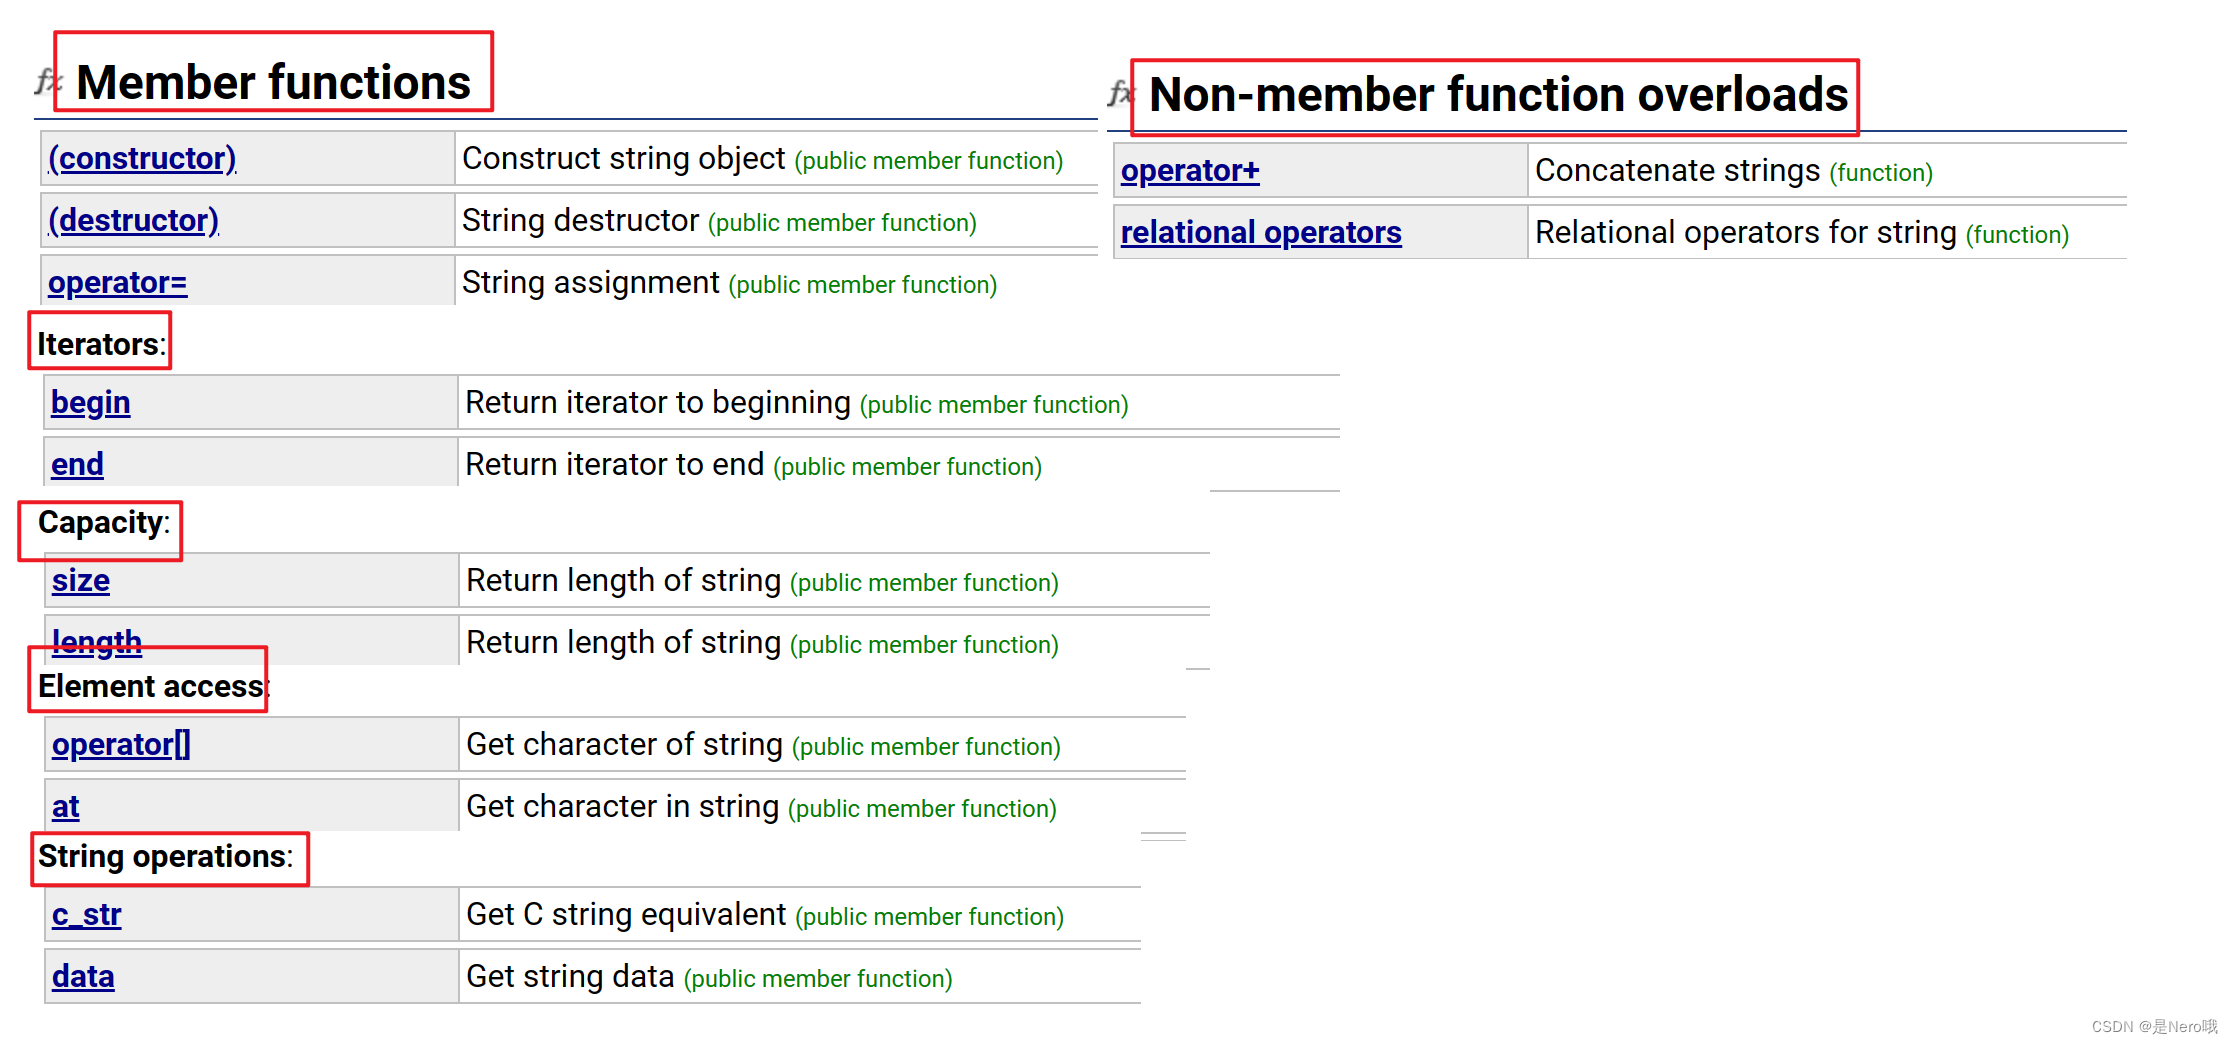Open the end iterator link
The image size is (2233, 1044).
pos(77,464)
